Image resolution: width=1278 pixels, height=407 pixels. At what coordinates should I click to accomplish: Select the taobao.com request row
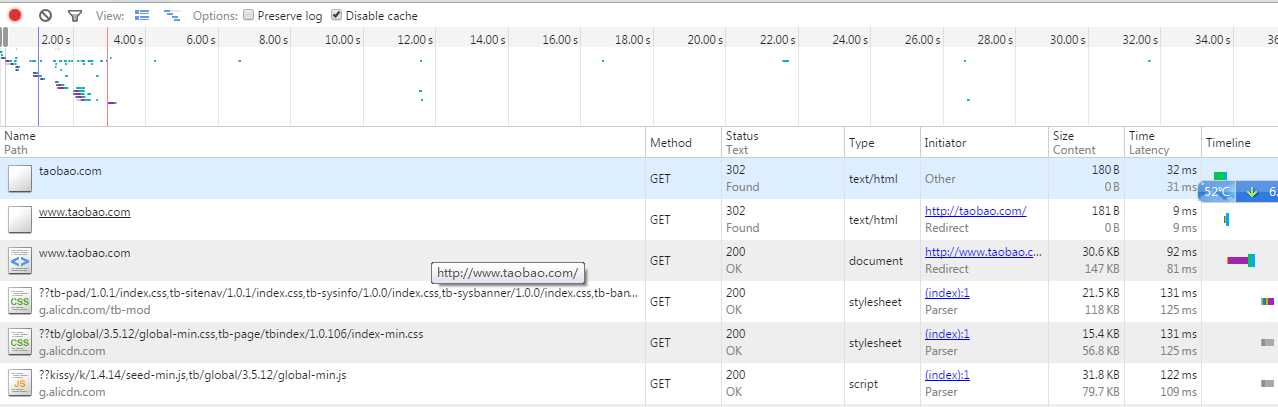tap(639, 178)
